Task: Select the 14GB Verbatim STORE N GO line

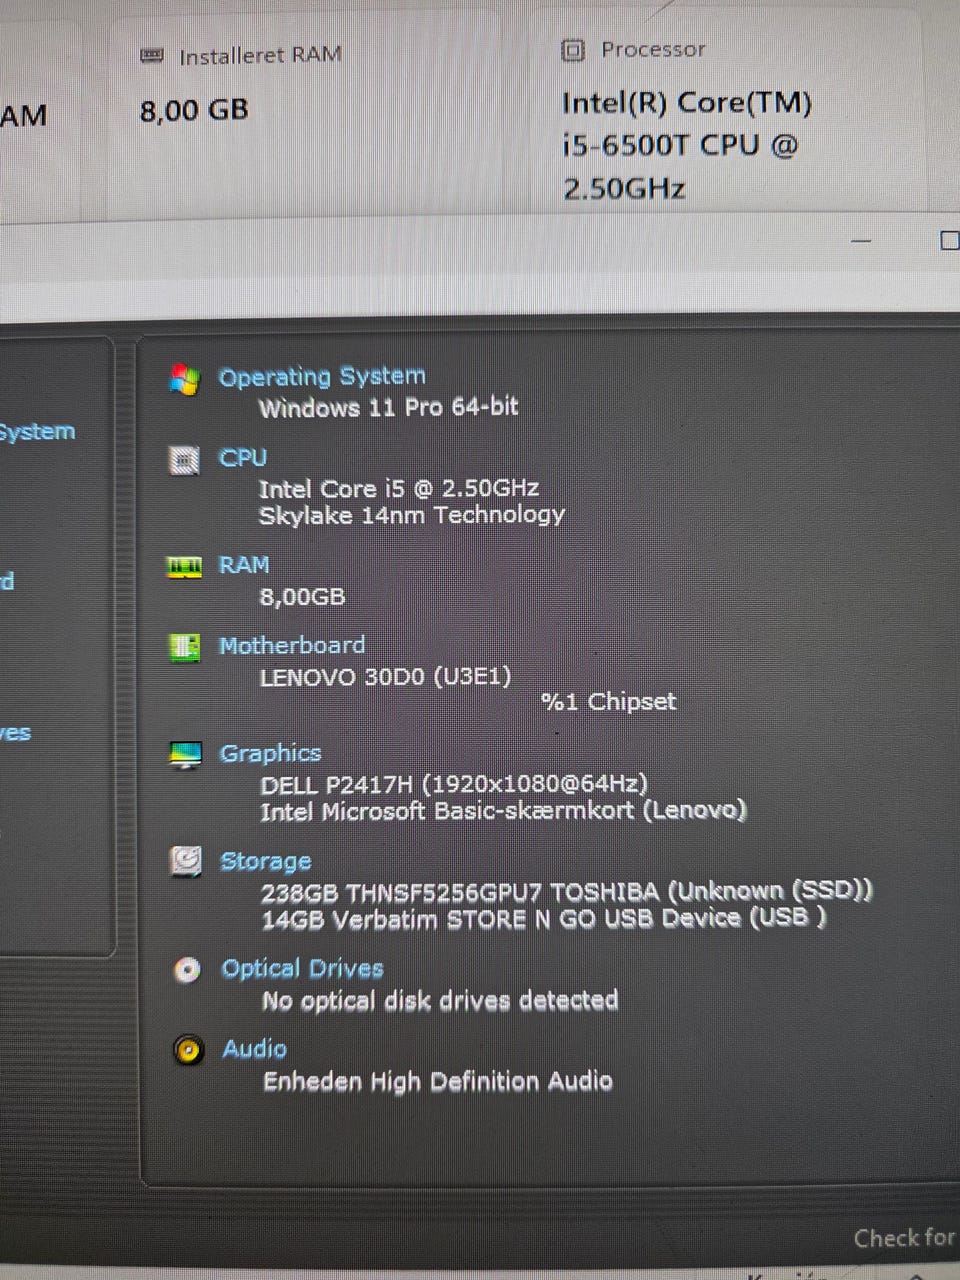Action: (543, 918)
